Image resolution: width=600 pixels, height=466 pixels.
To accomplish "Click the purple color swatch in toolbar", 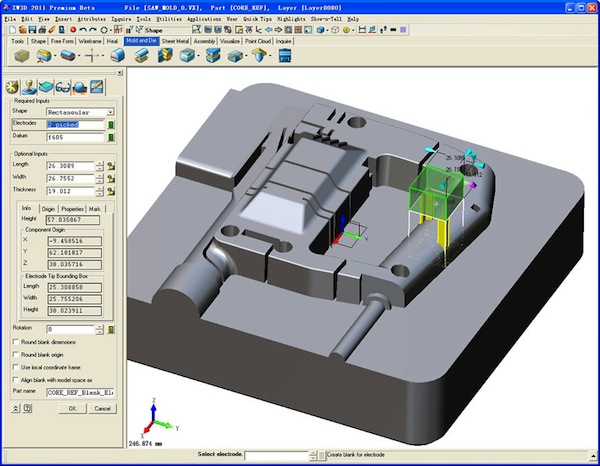I will point(403,30).
